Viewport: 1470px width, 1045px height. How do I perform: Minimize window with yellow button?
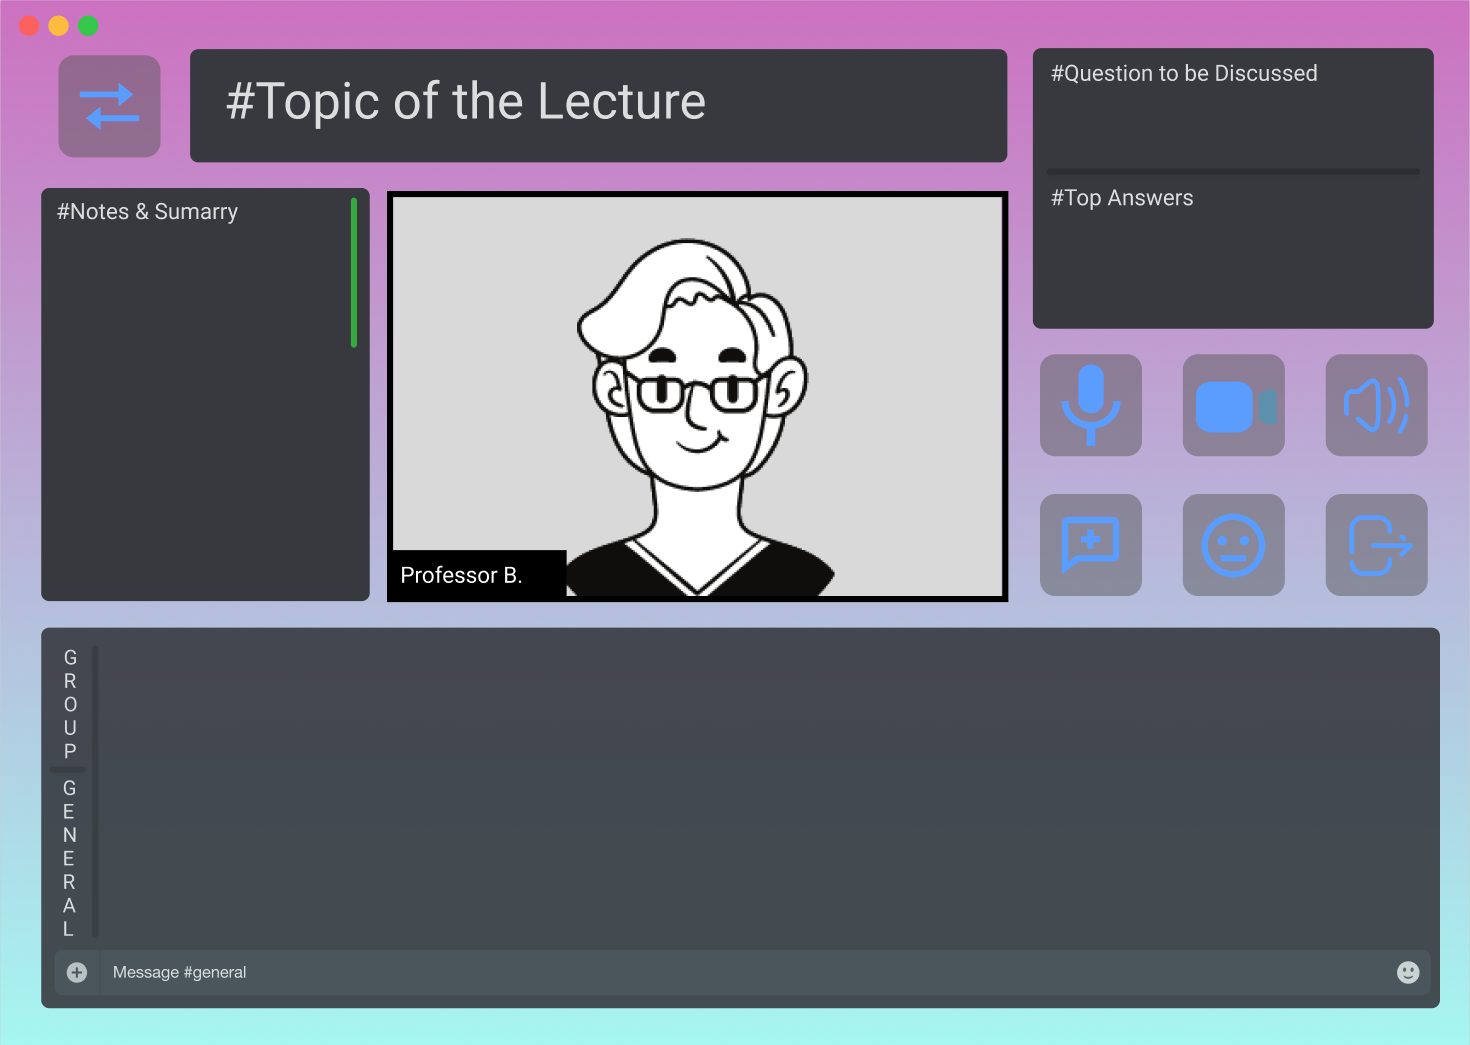point(59,26)
